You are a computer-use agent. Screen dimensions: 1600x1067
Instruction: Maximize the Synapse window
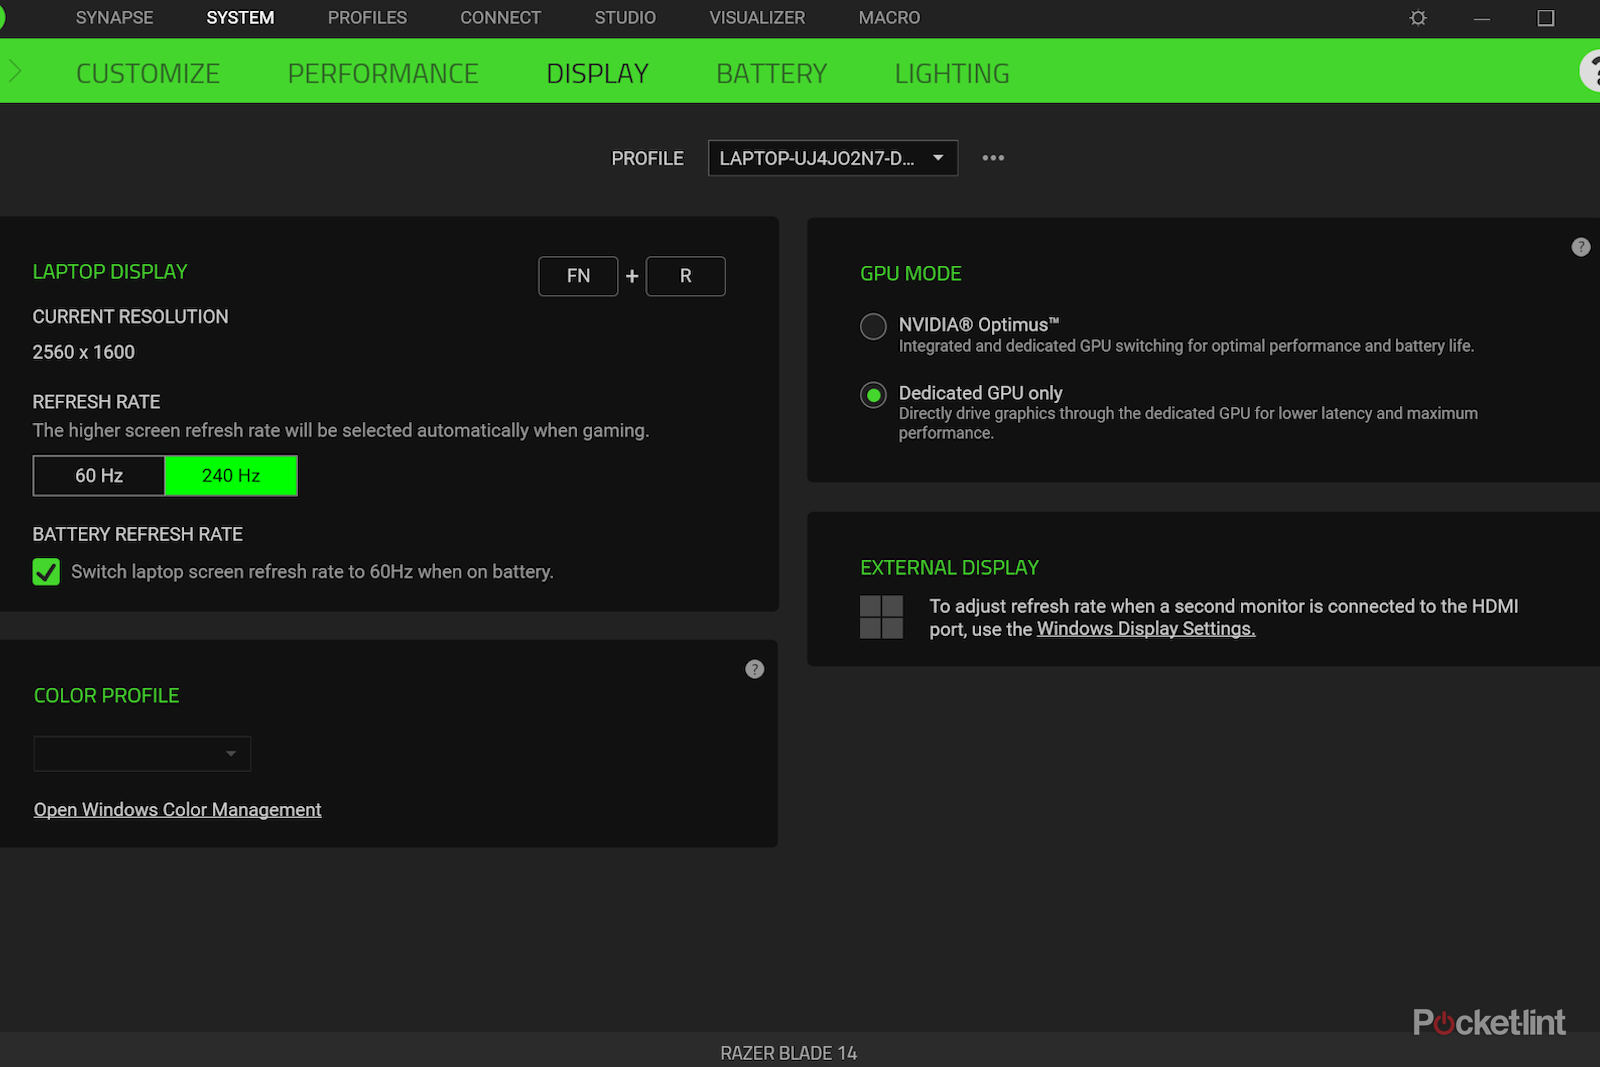[1545, 18]
